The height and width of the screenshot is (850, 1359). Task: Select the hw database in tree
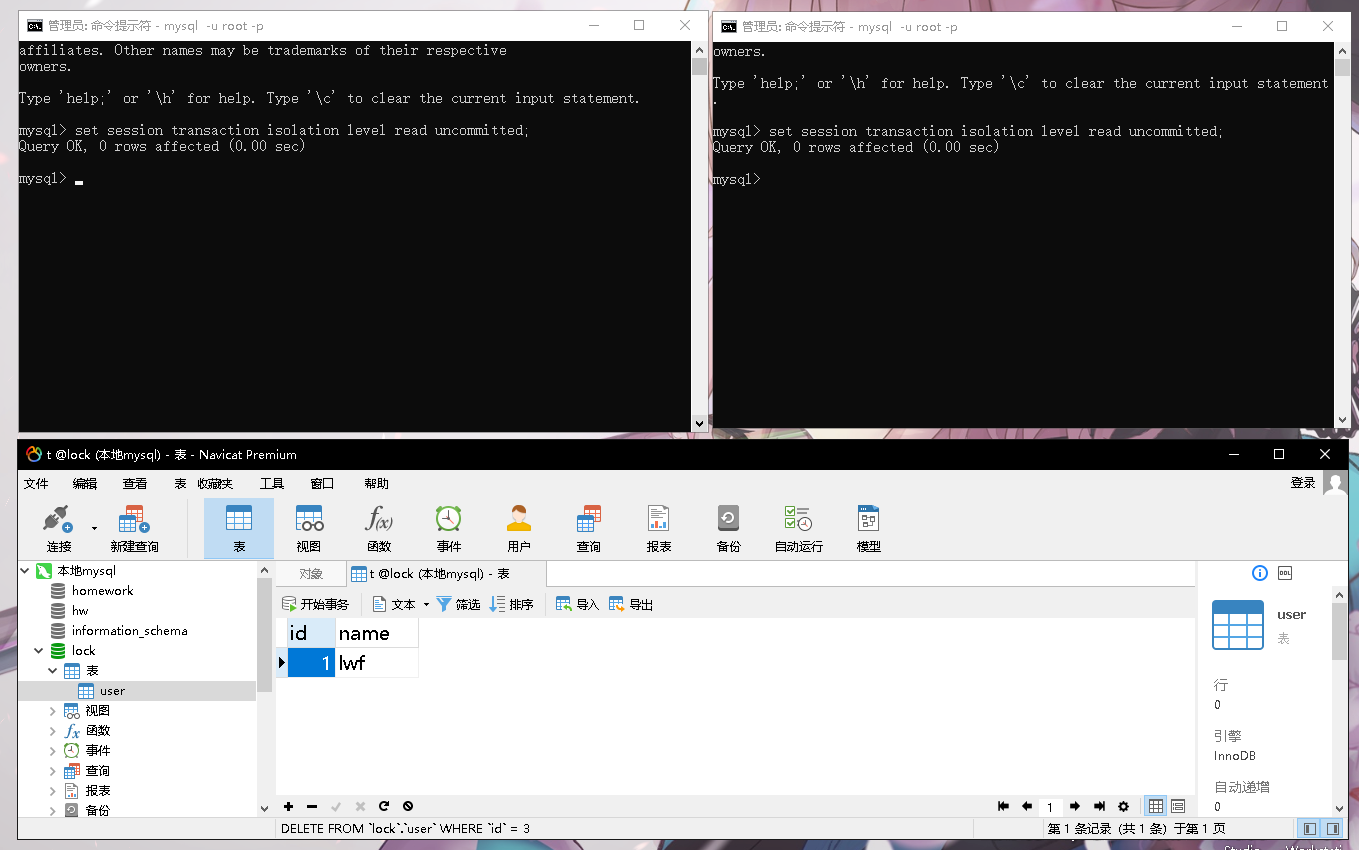(80, 611)
